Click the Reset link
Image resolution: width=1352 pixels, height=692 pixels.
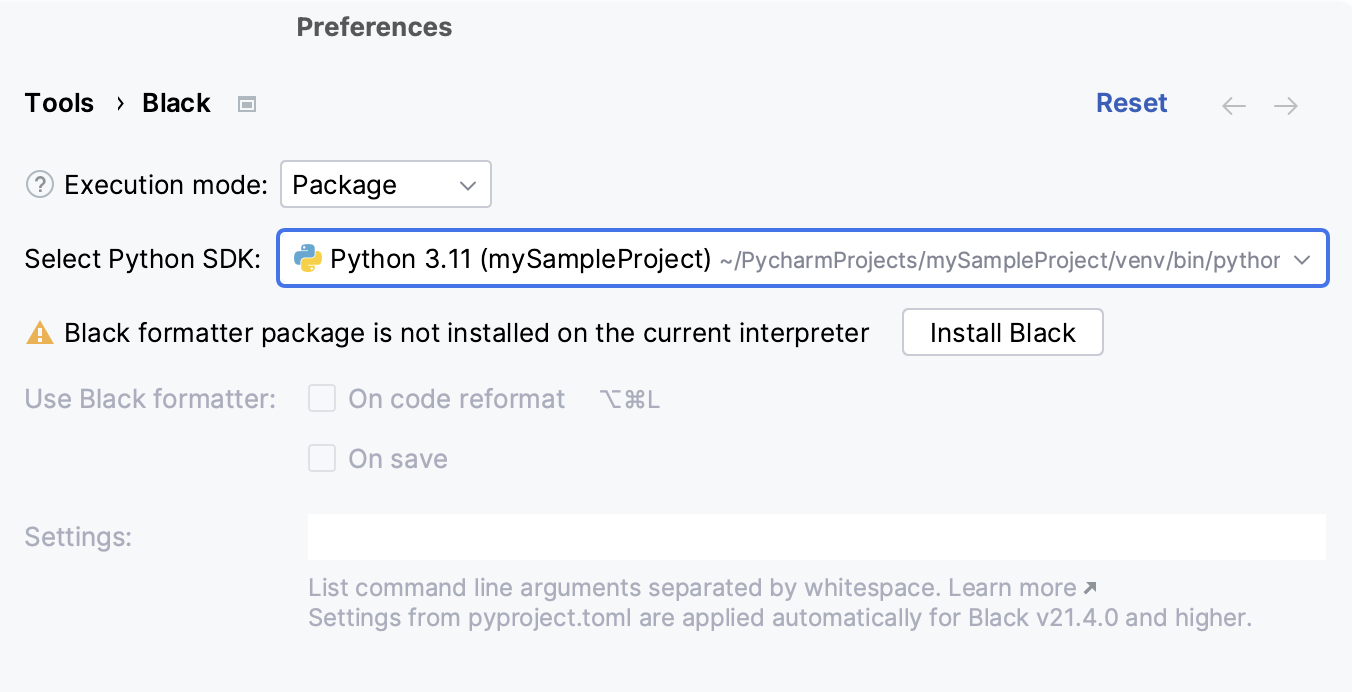point(1131,103)
